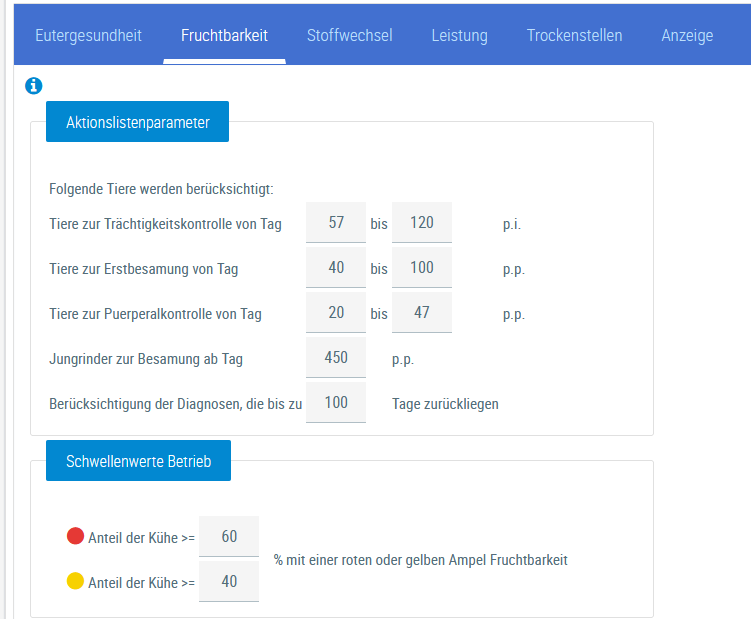The image size is (751, 619).
Task: Click the yellow traffic light indicator
Action: pos(75,581)
